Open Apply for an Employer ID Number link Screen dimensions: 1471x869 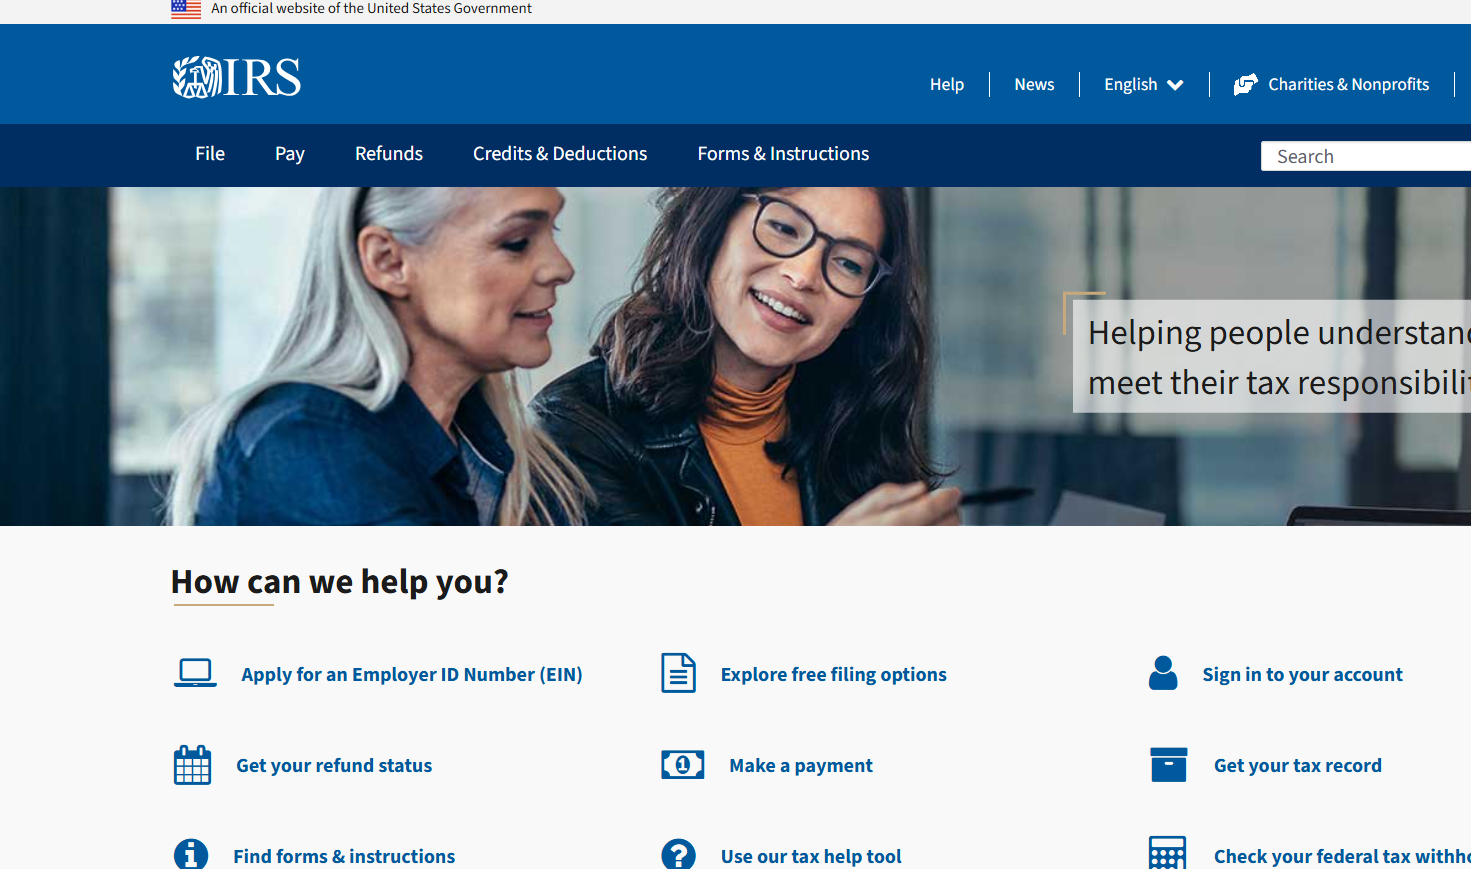(x=411, y=675)
